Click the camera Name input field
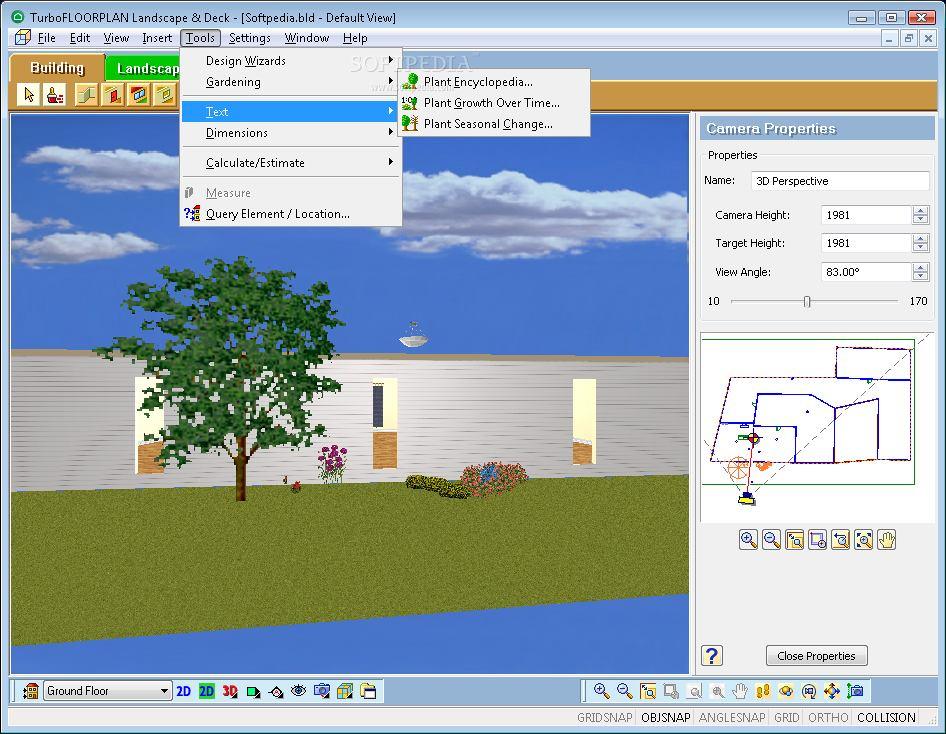The image size is (946, 734). coord(840,181)
